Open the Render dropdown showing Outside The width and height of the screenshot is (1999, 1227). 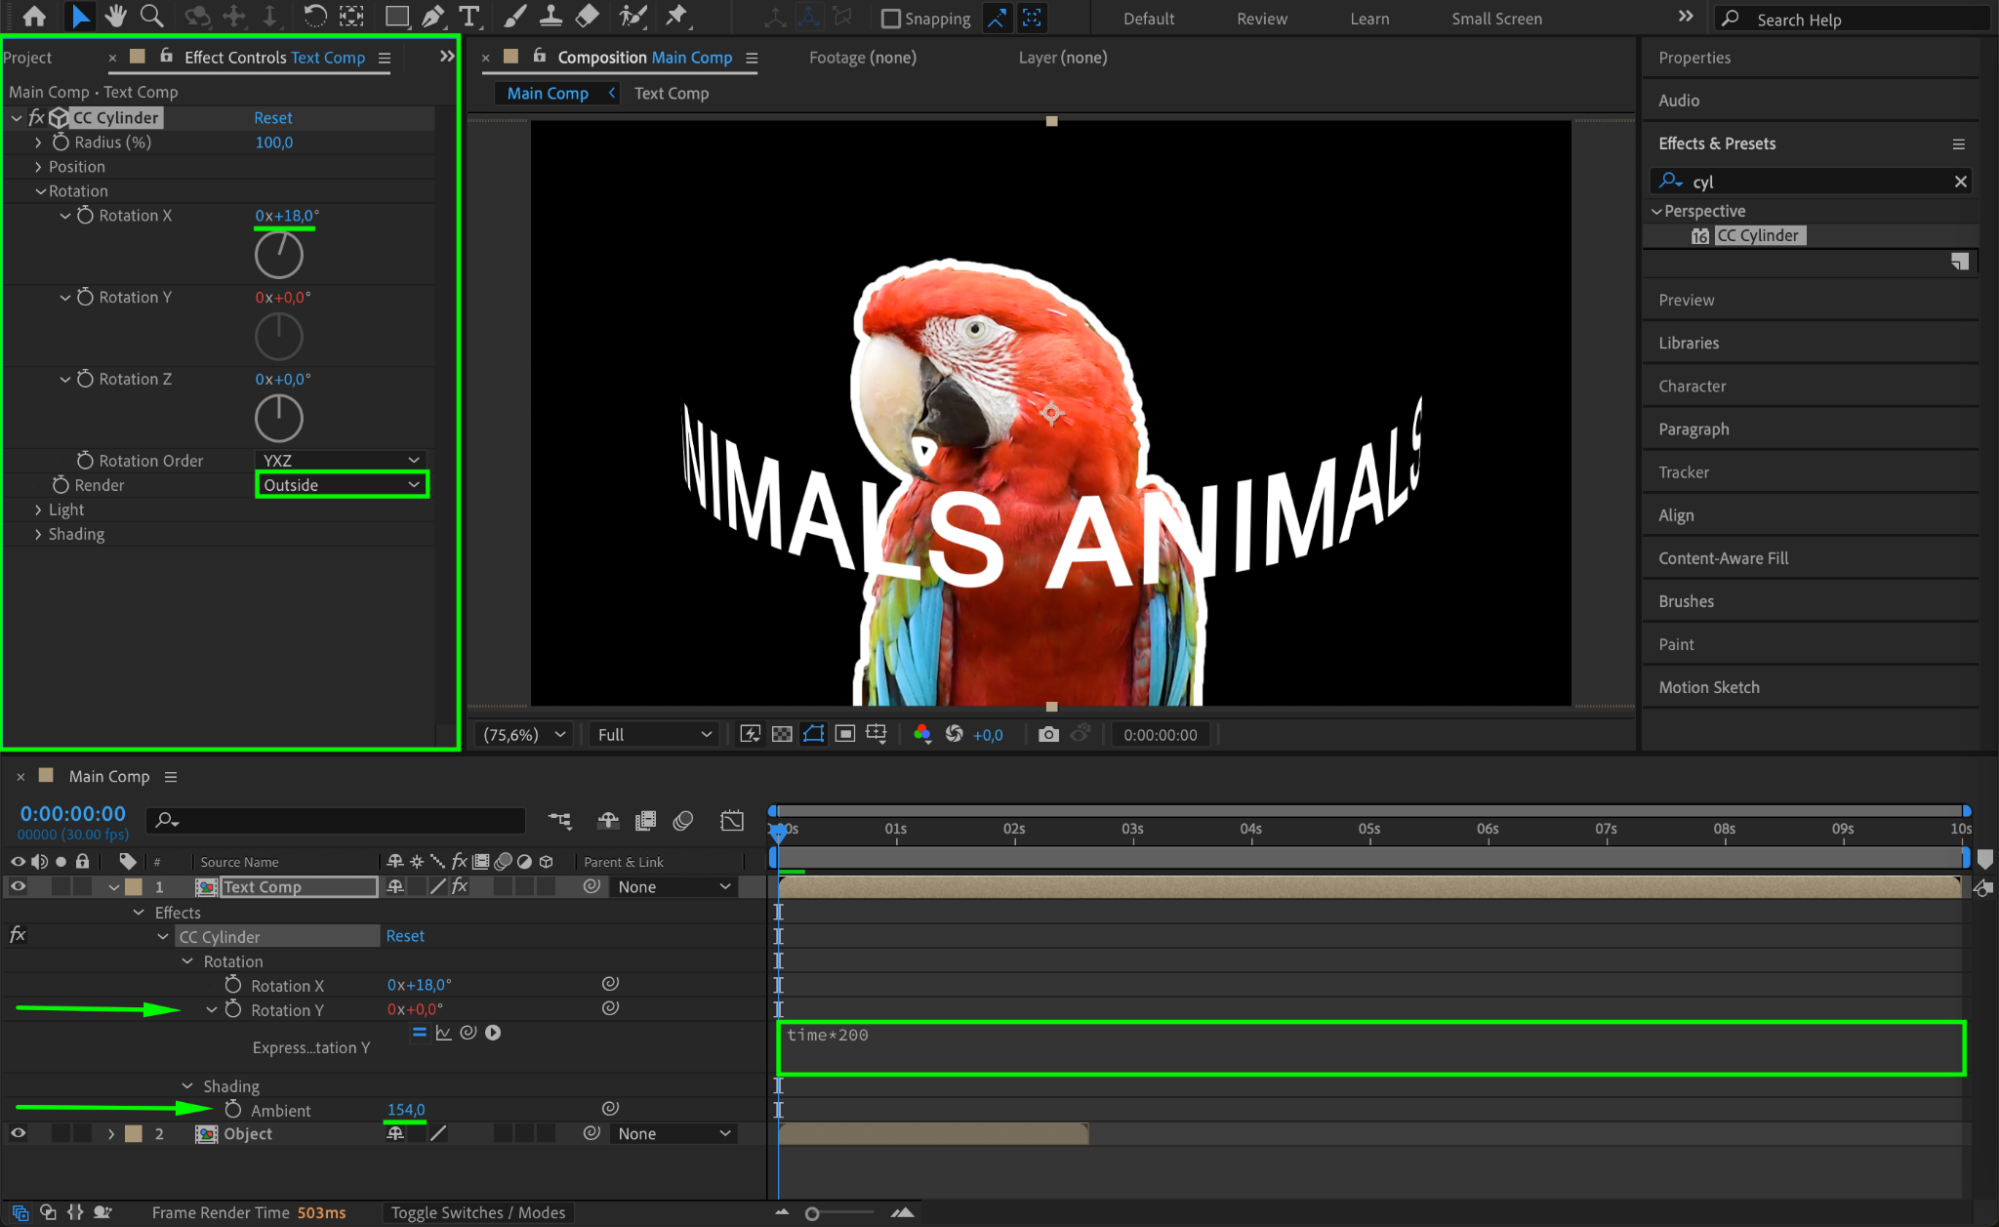coord(341,485)
